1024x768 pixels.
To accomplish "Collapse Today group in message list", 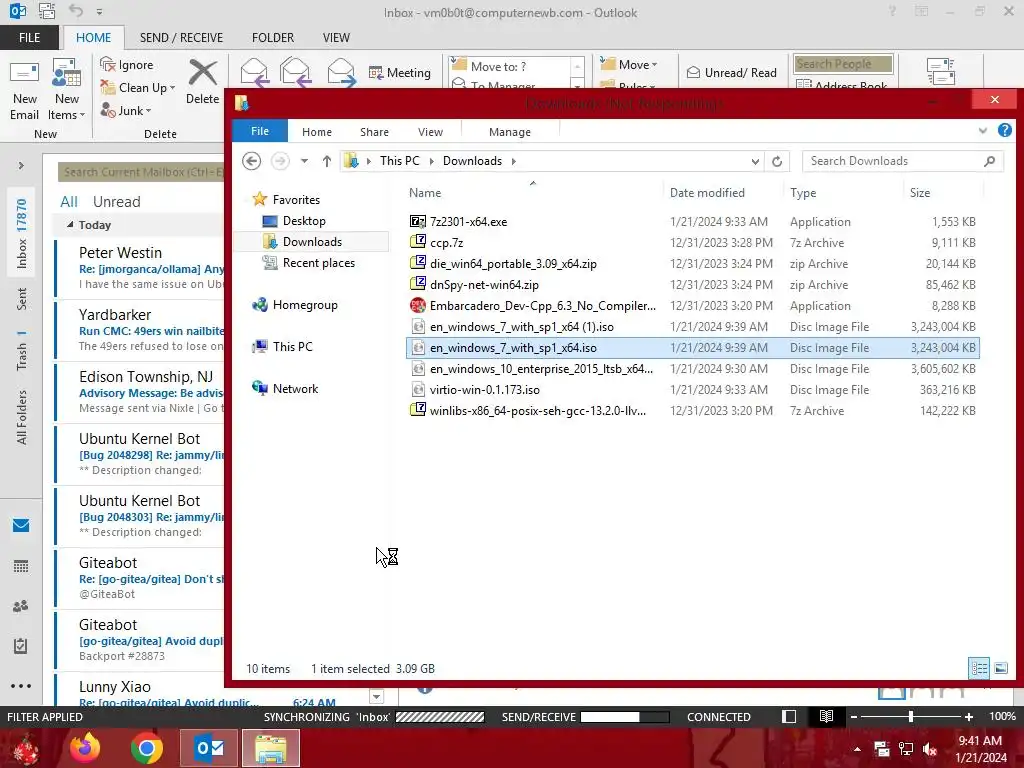I will click(70, 225).
